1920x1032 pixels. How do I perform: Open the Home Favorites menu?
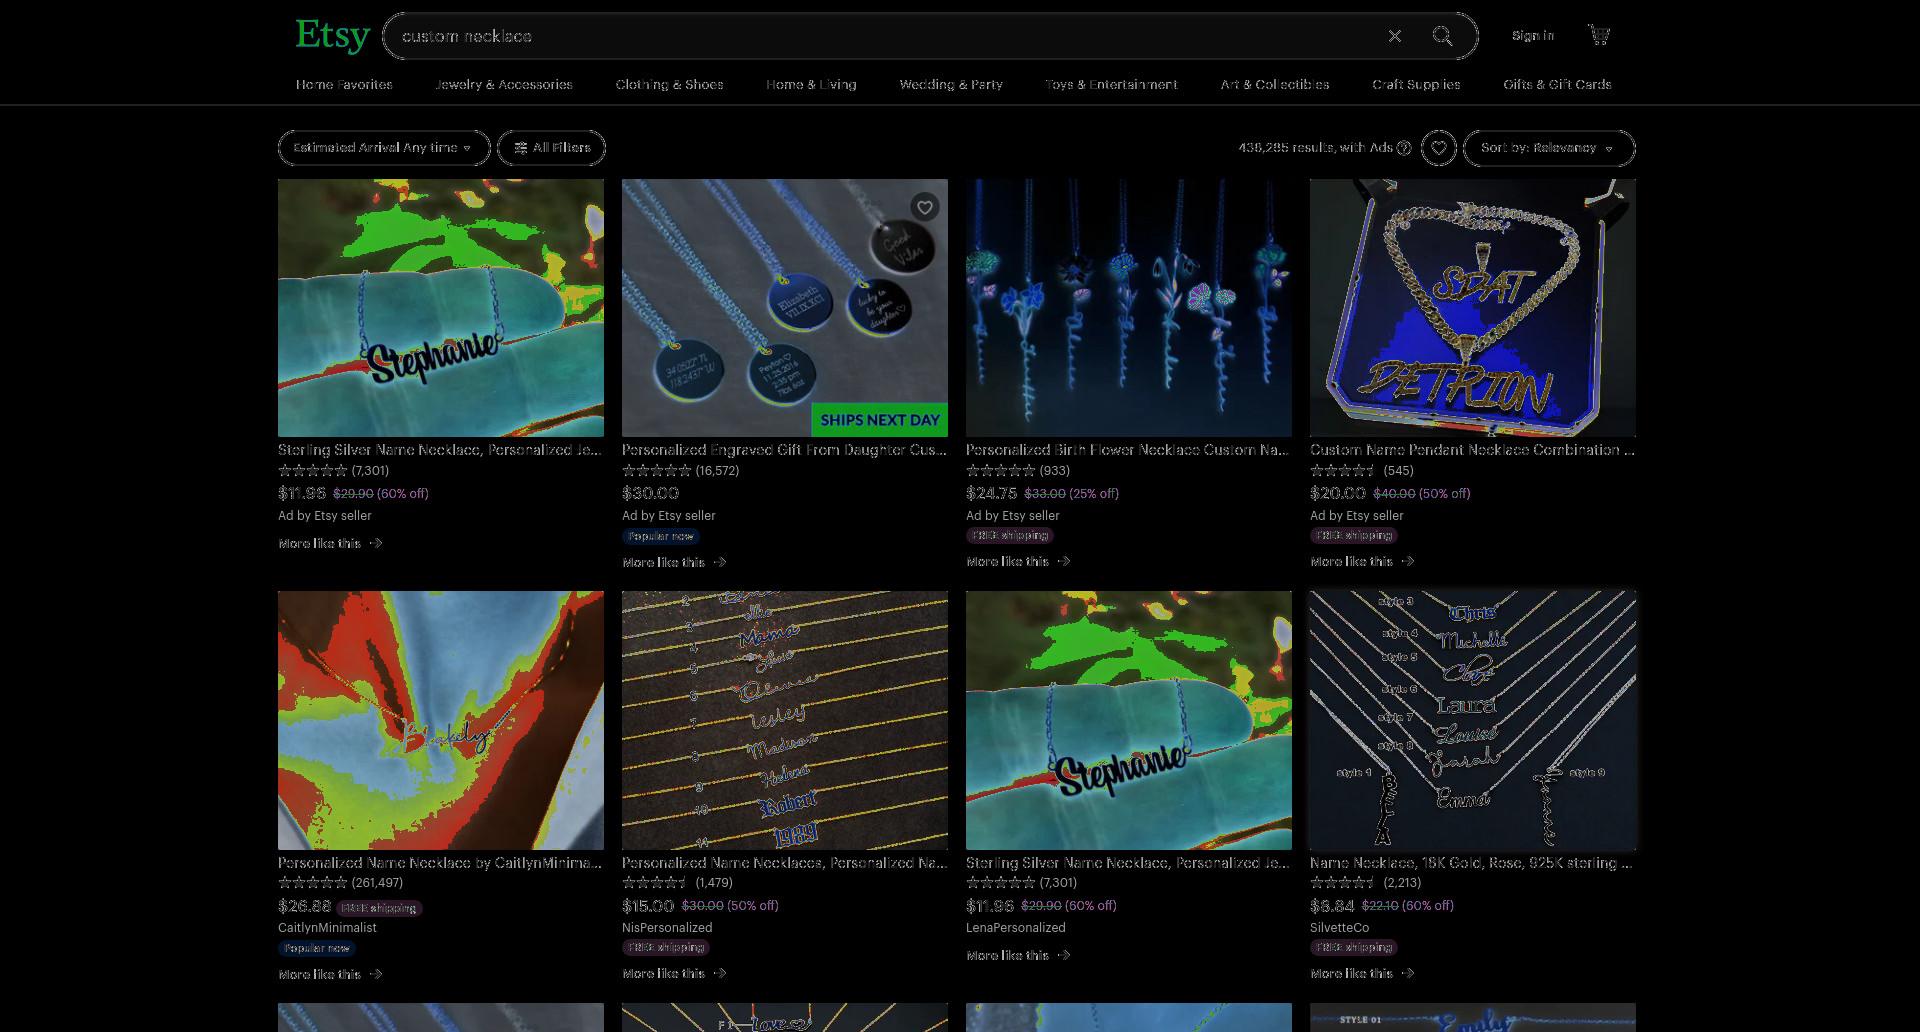[x=344, y=85]
